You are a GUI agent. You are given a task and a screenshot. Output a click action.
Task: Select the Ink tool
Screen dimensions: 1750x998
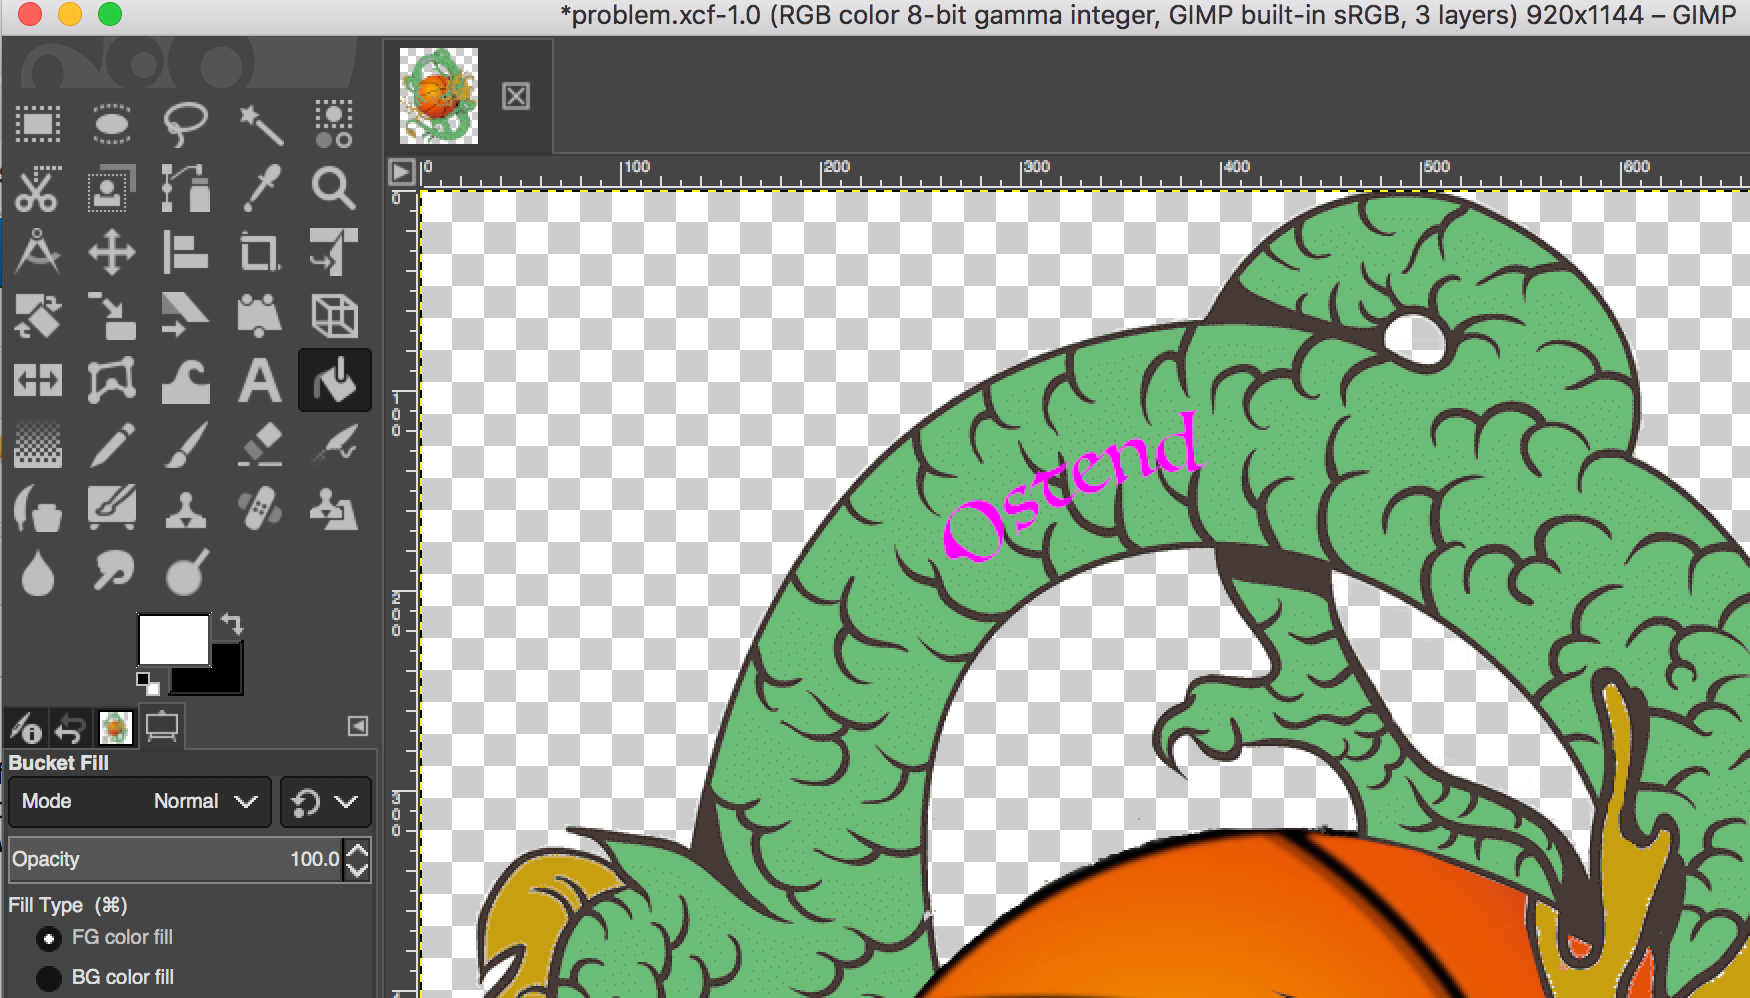[x=38, y=508]
